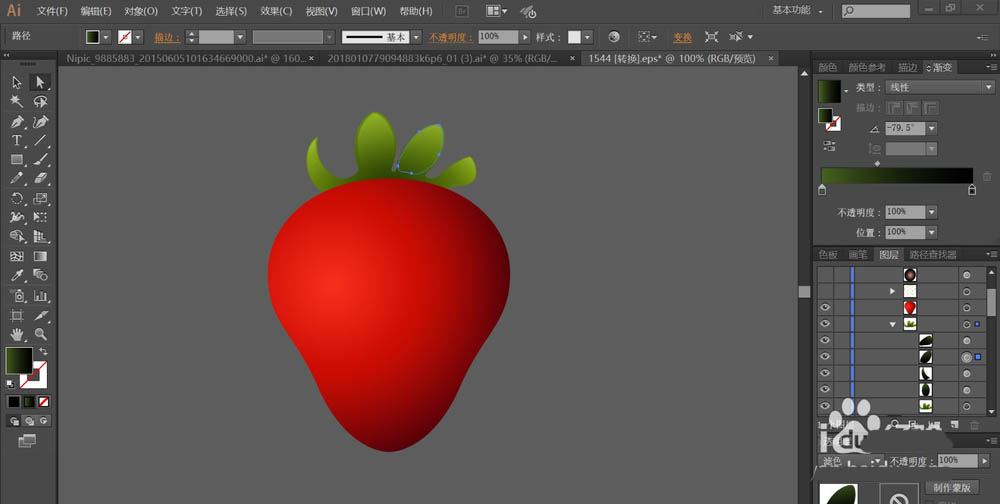
Task: Open gradient 位置 percentage dropdown
Action: (x=932, y=232)
